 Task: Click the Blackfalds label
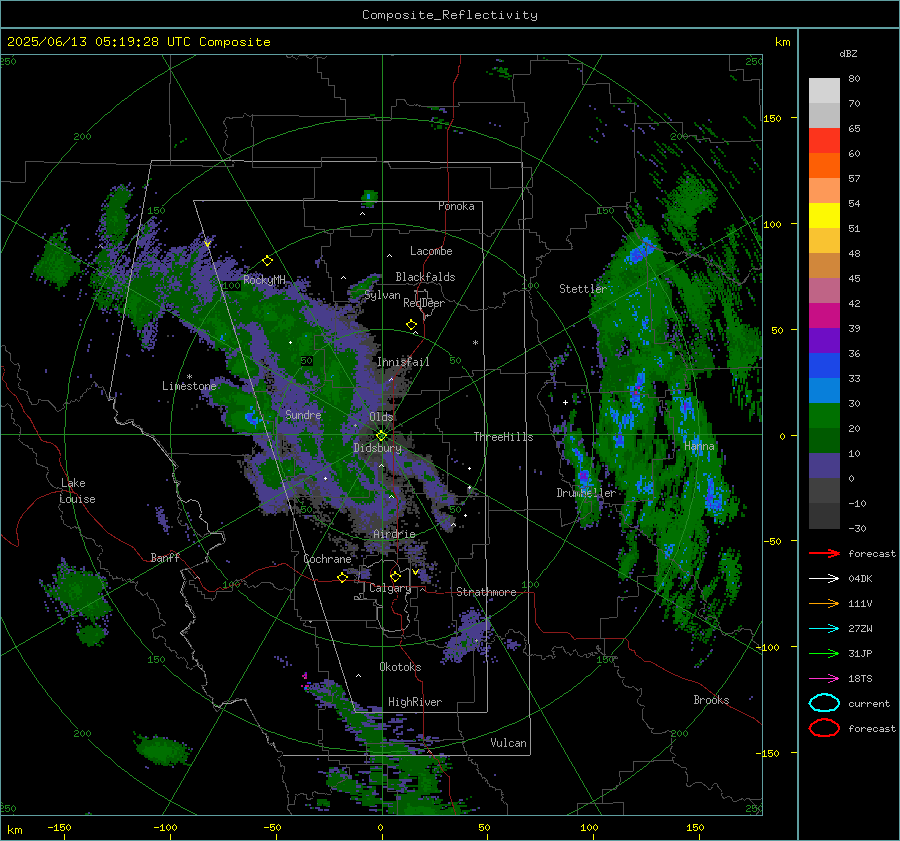point(425,277)
